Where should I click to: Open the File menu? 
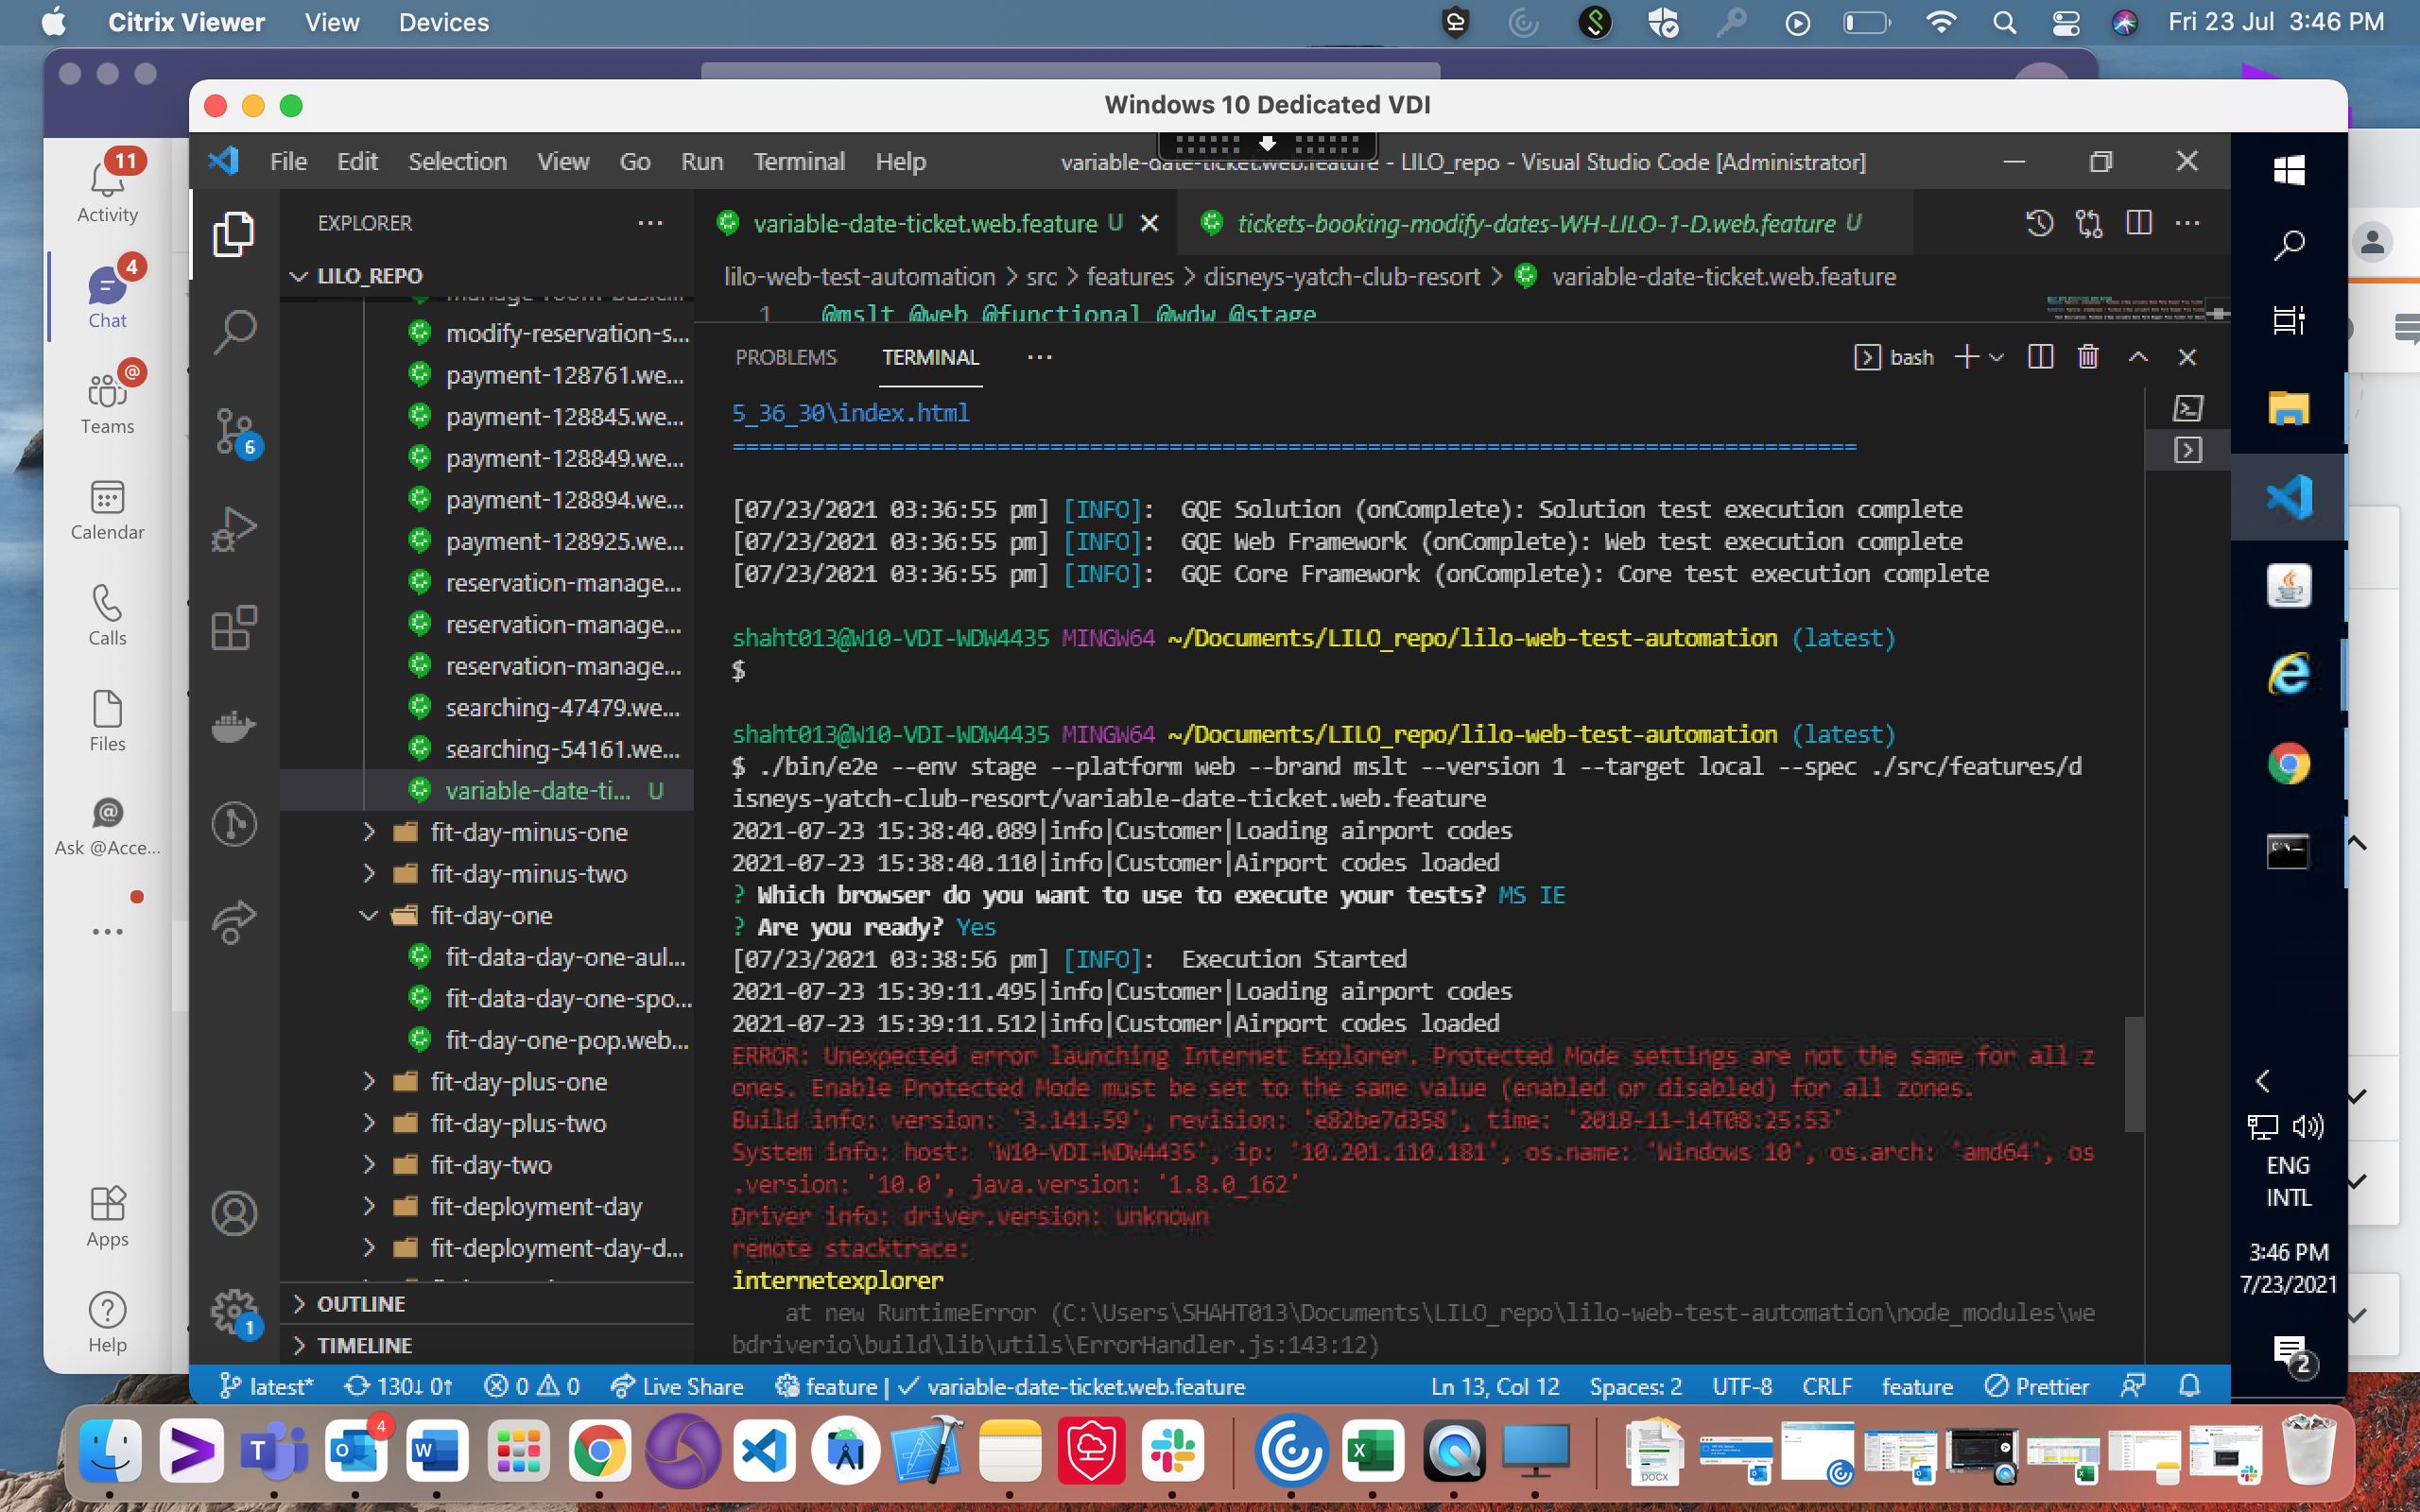[x=288, y=161]
